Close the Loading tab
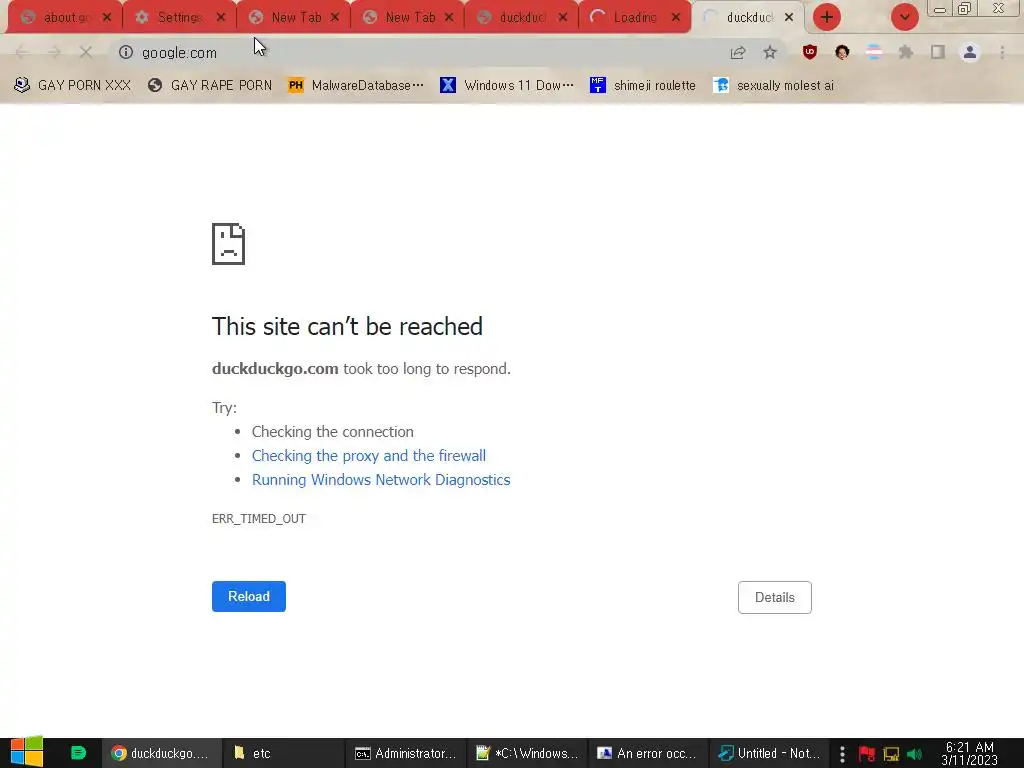1024x768 pixels. pyautogui.click(x=677, y=18)
